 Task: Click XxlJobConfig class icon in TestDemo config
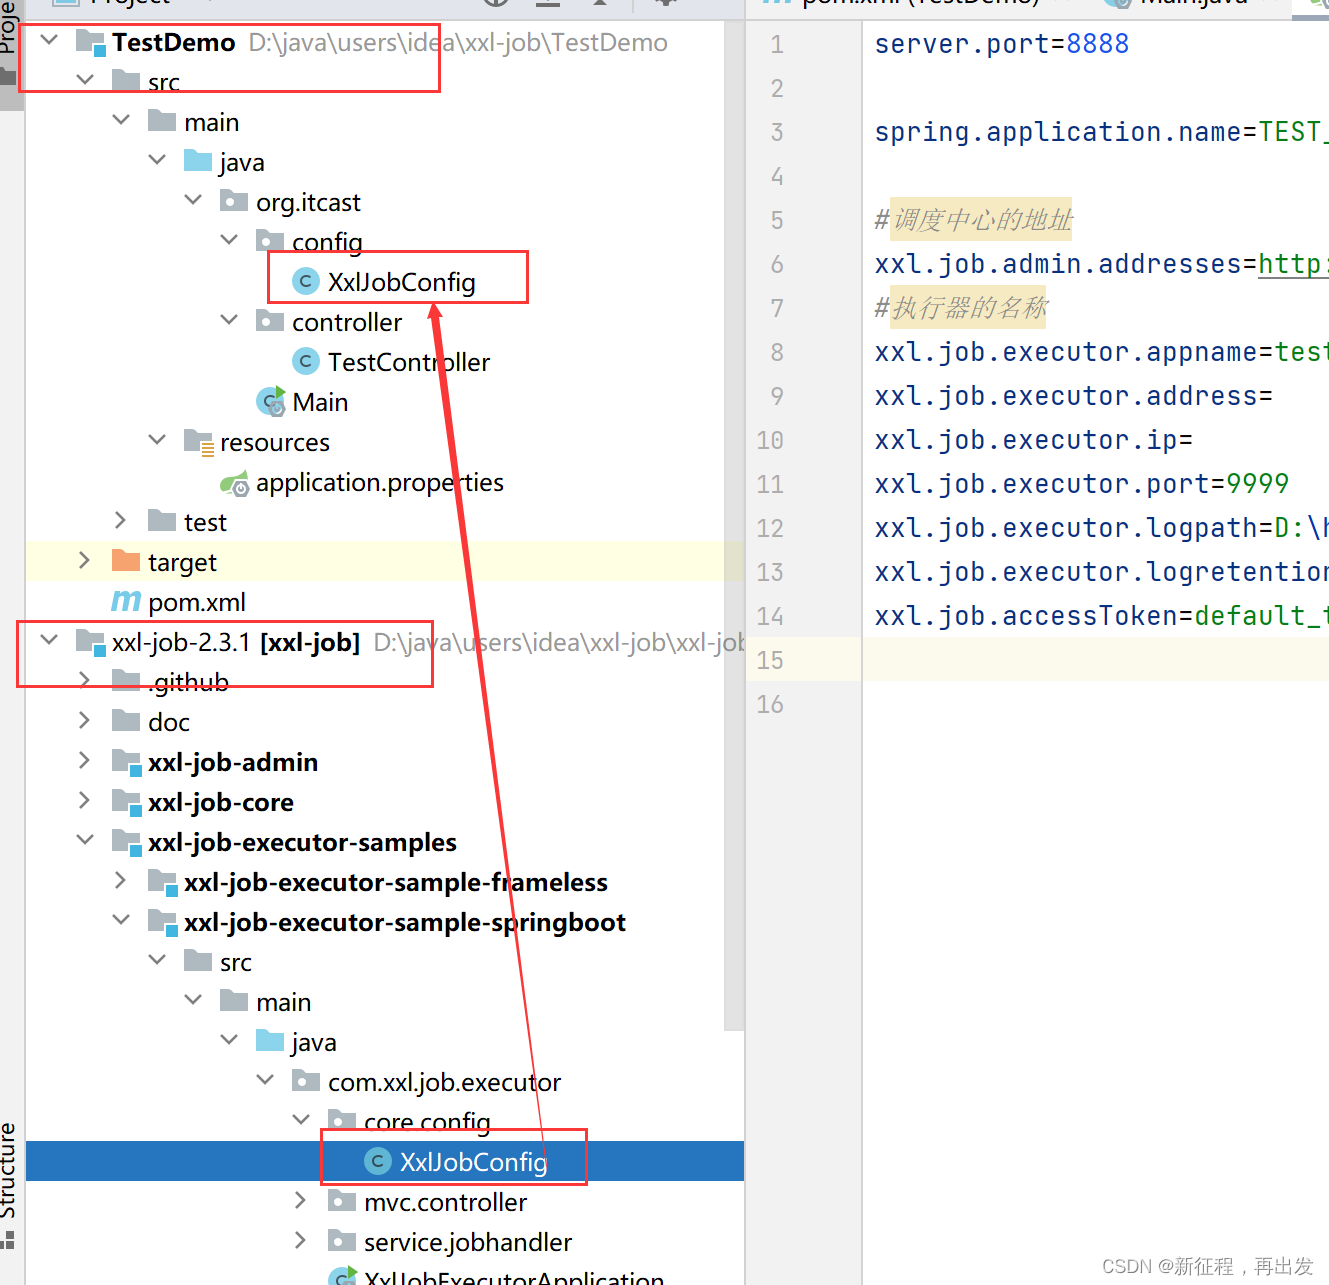pos(306,282)
